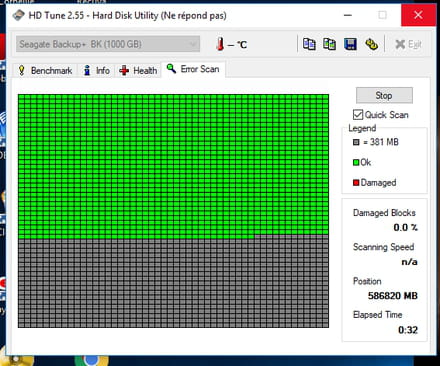The image size is (440, 366).
Task: Switch to the Benchmark tab
Action: click(x=45, y=71)
